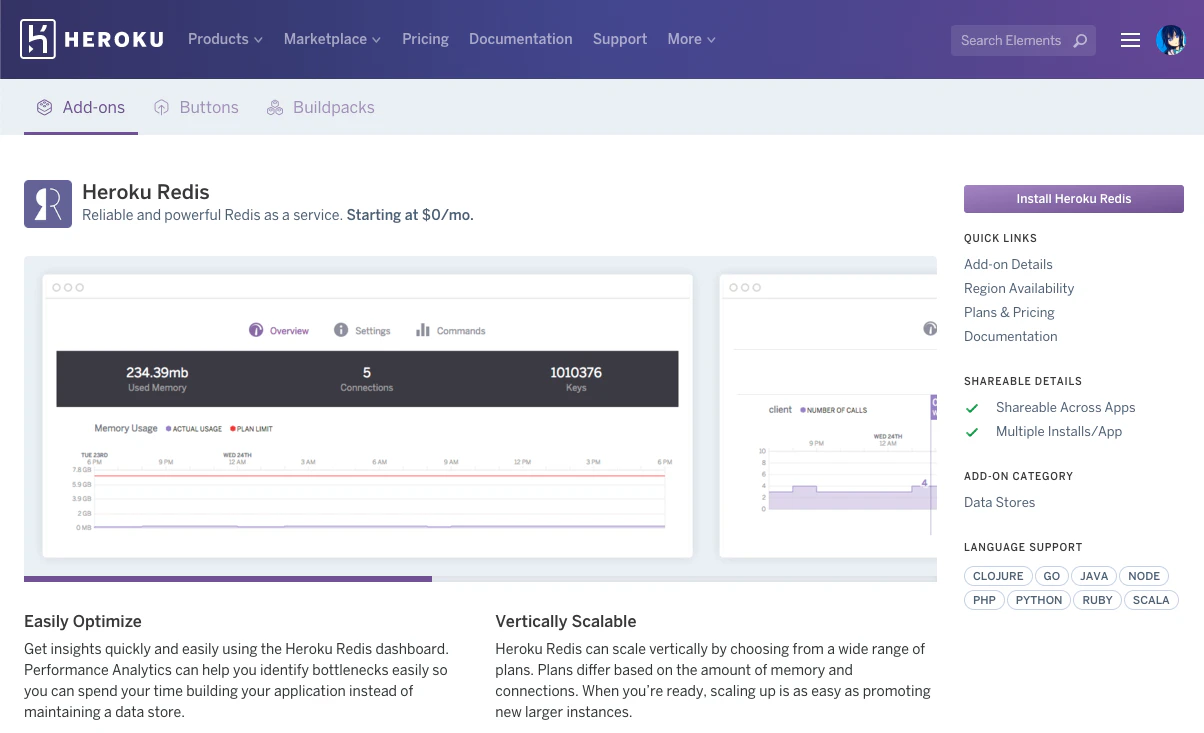Click the Heroku logo icon
1204x733 pixels.
37,39
